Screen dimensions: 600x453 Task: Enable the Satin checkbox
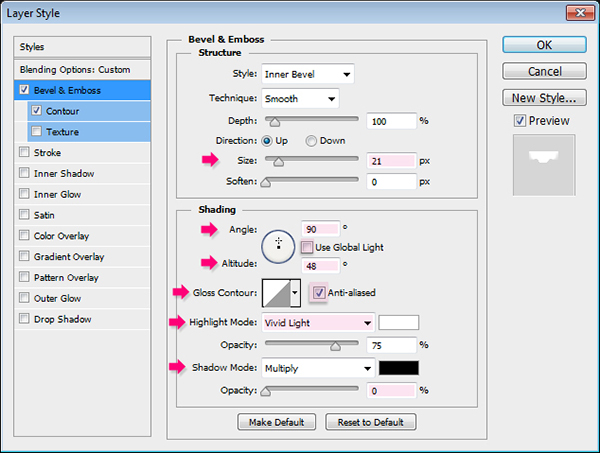(x=24, y=214)
